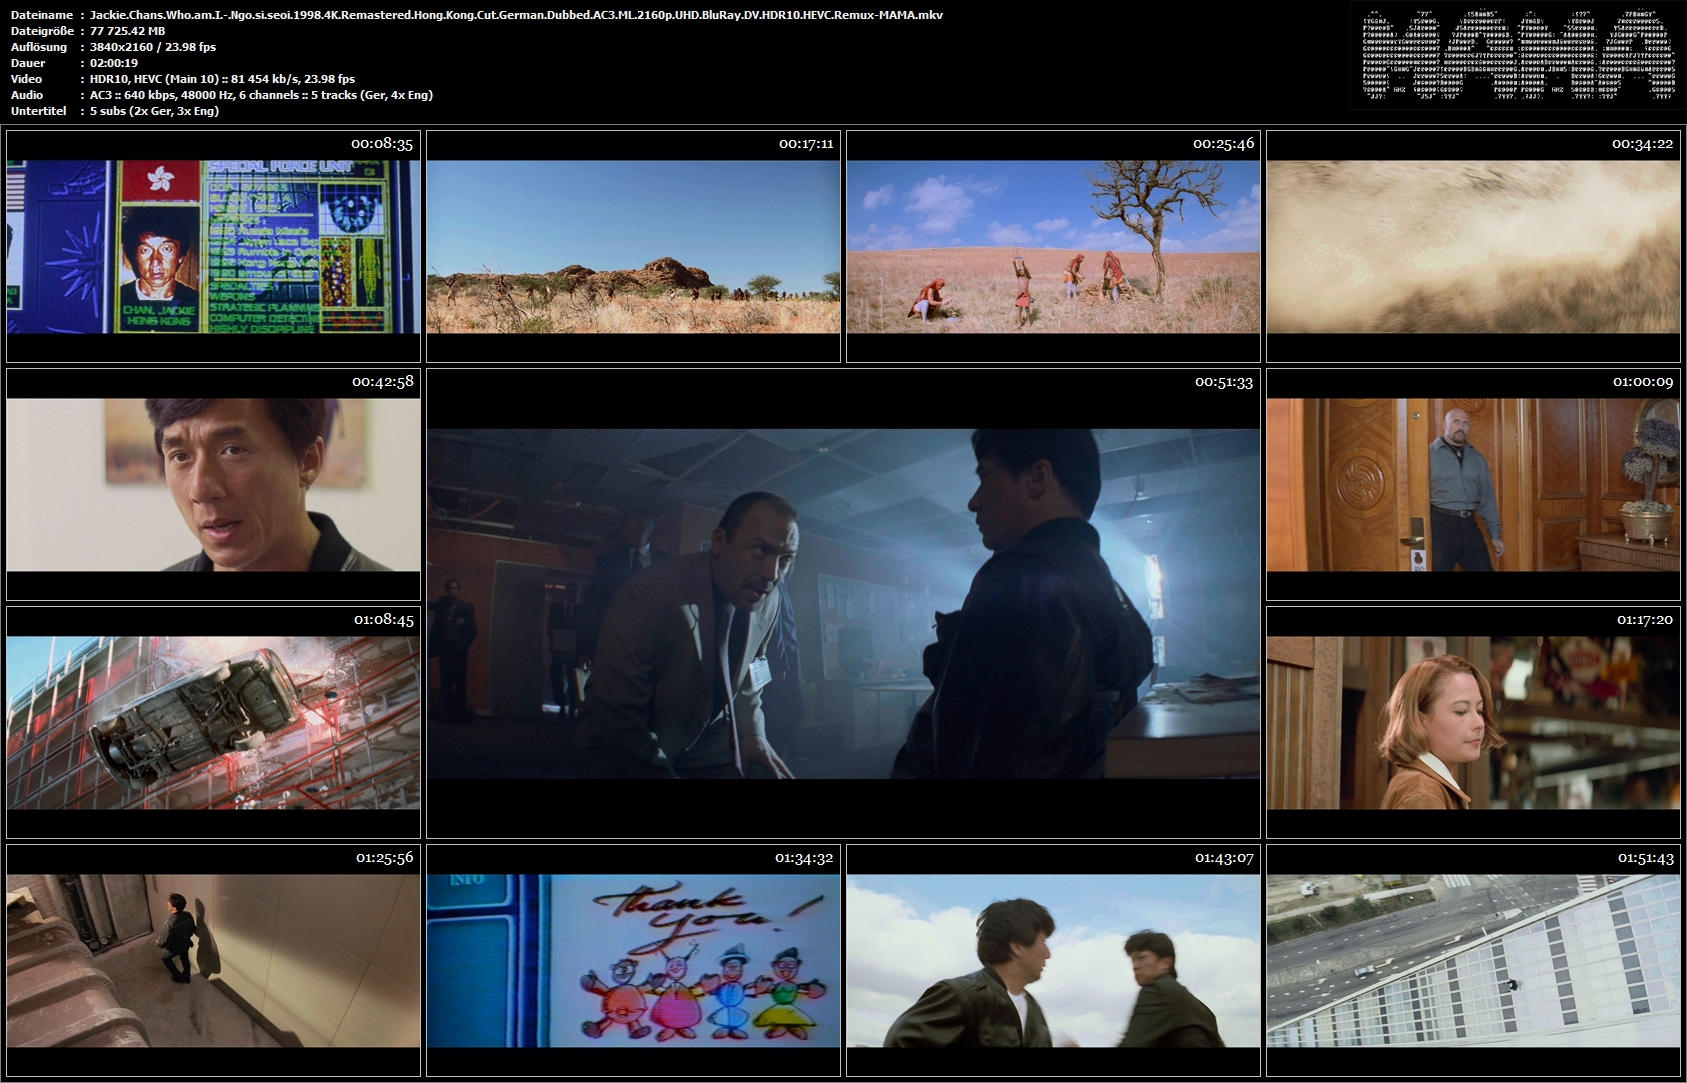Click the '01:43:07' timestamp

[x=1224, y=858]
